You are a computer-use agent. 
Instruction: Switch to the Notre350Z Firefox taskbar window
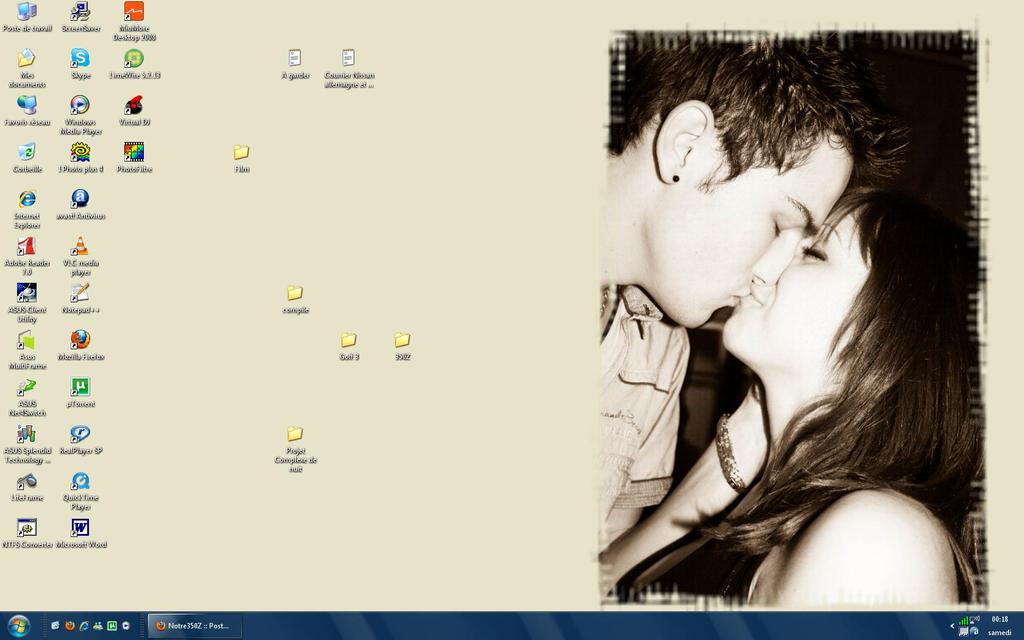pyautogui.click(x=194, y=626)
